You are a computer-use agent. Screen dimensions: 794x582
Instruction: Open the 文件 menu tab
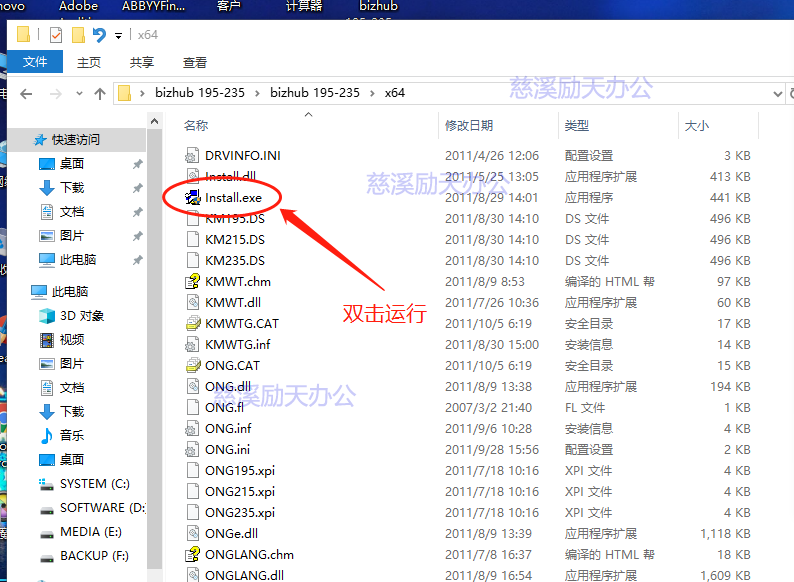click(x=35, y=62)
